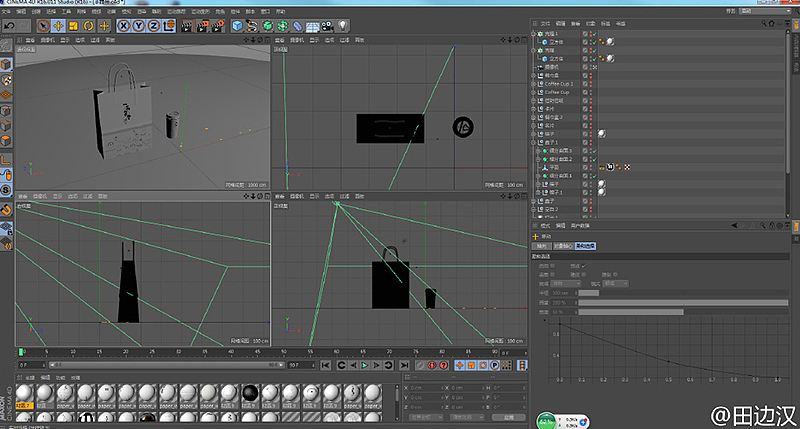This screenshot has width=800, height=429.
Task: Add a Camera object from toolbar
Action: pos(328,26)
